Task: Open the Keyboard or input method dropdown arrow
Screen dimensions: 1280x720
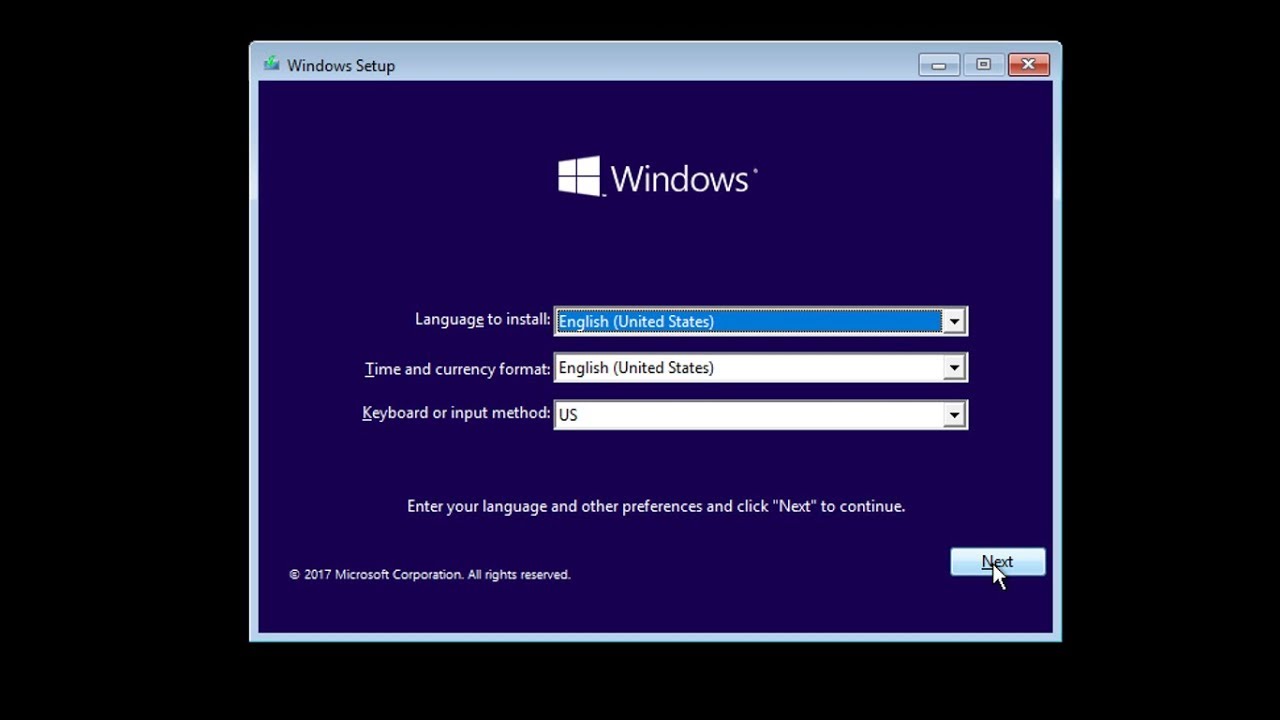Action: [954, 415]
